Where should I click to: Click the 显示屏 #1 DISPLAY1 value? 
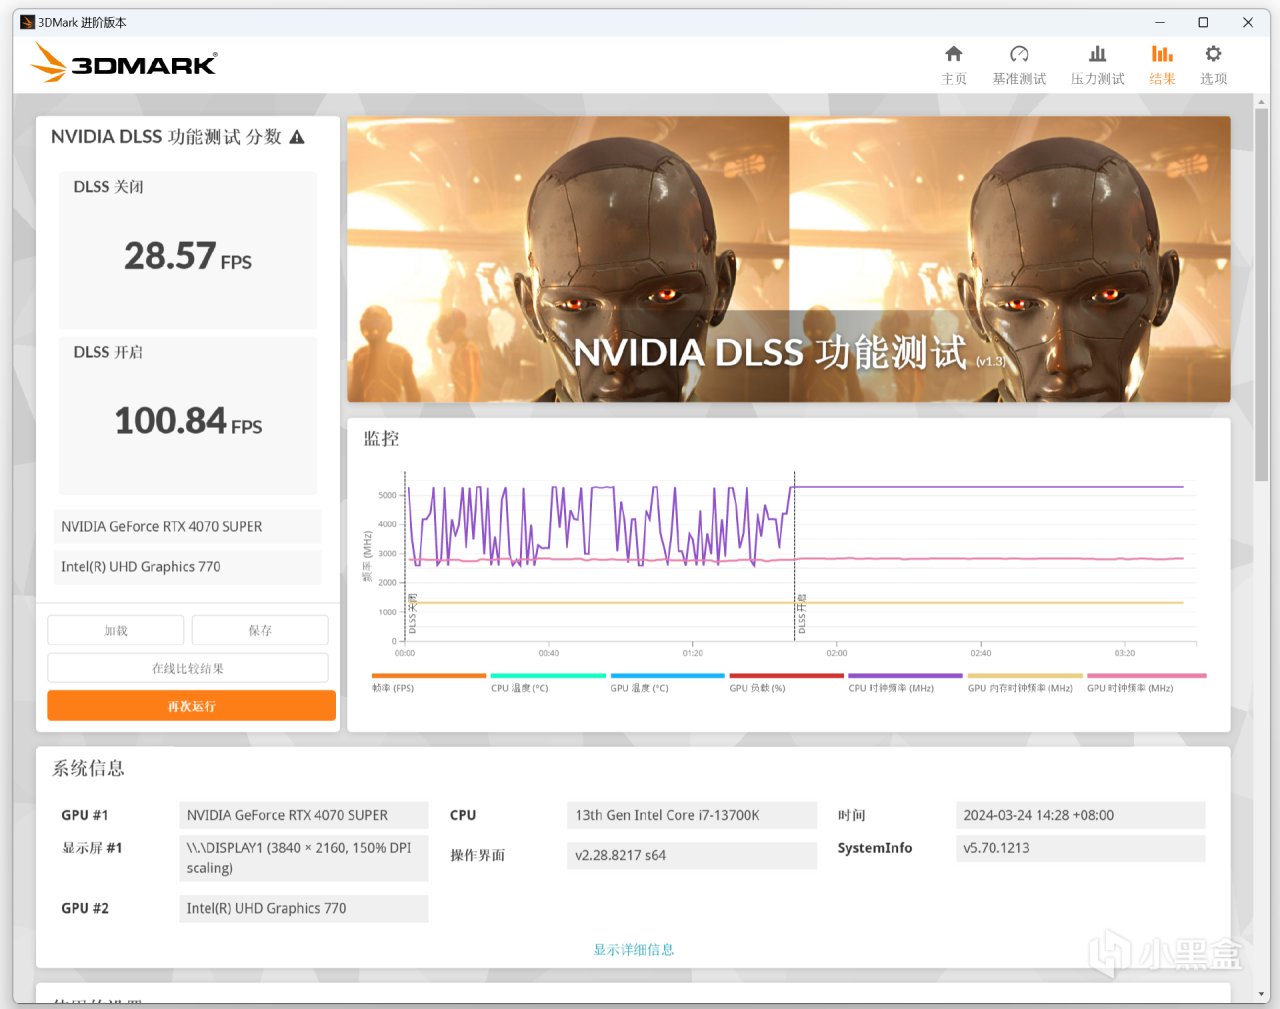pyautogui.click(x=304, y=858)
